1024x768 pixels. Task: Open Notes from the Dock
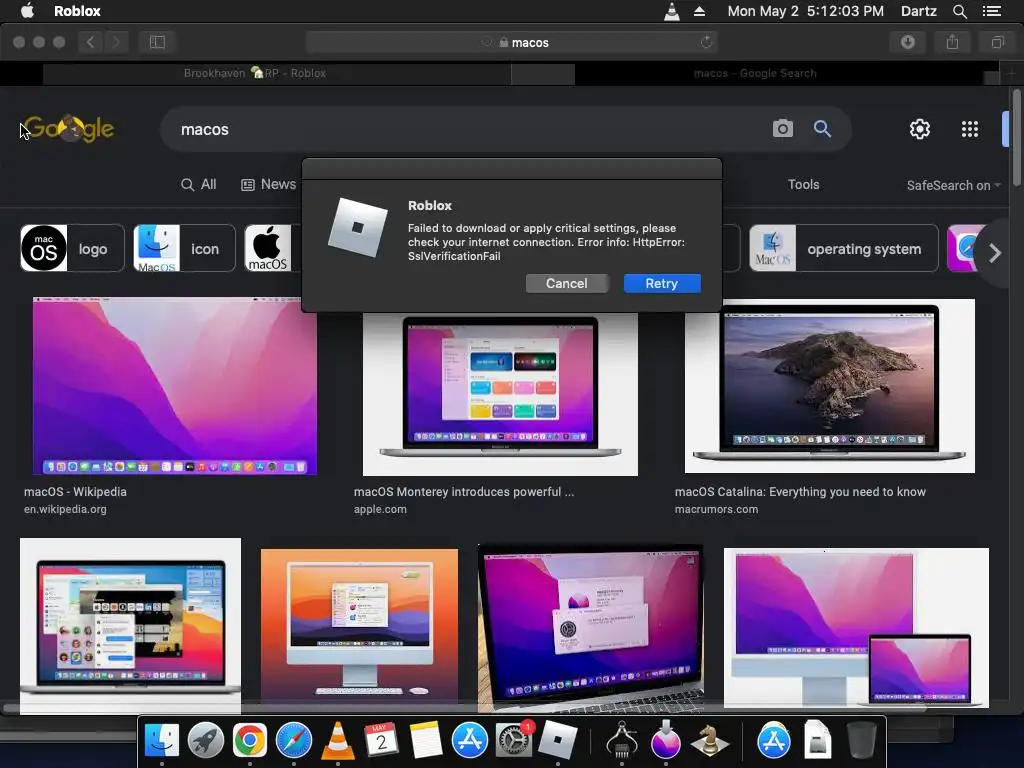click(426, 741)
